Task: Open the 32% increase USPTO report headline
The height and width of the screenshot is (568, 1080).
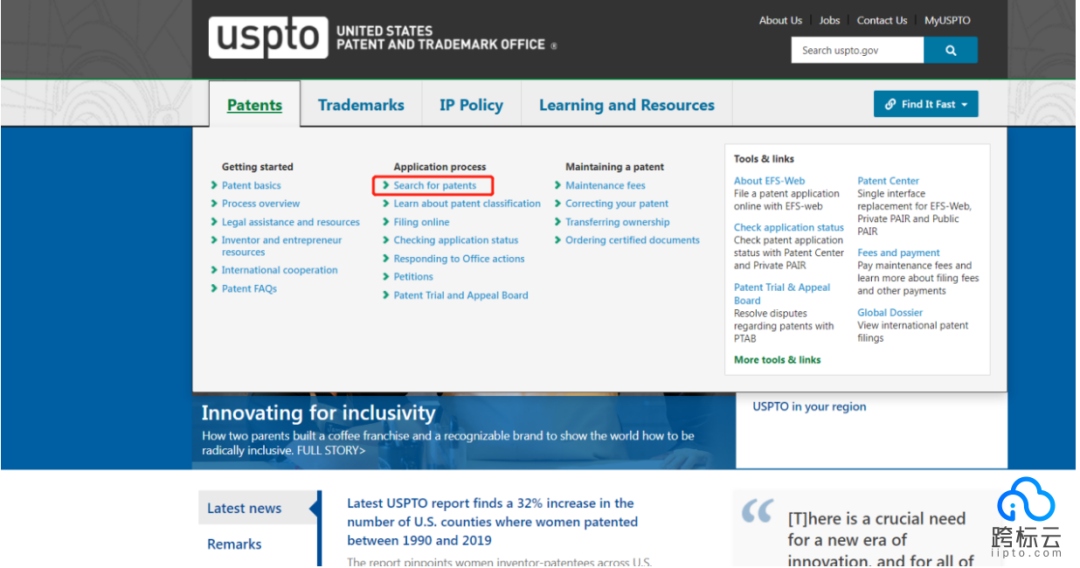Action: pos(492,522)
